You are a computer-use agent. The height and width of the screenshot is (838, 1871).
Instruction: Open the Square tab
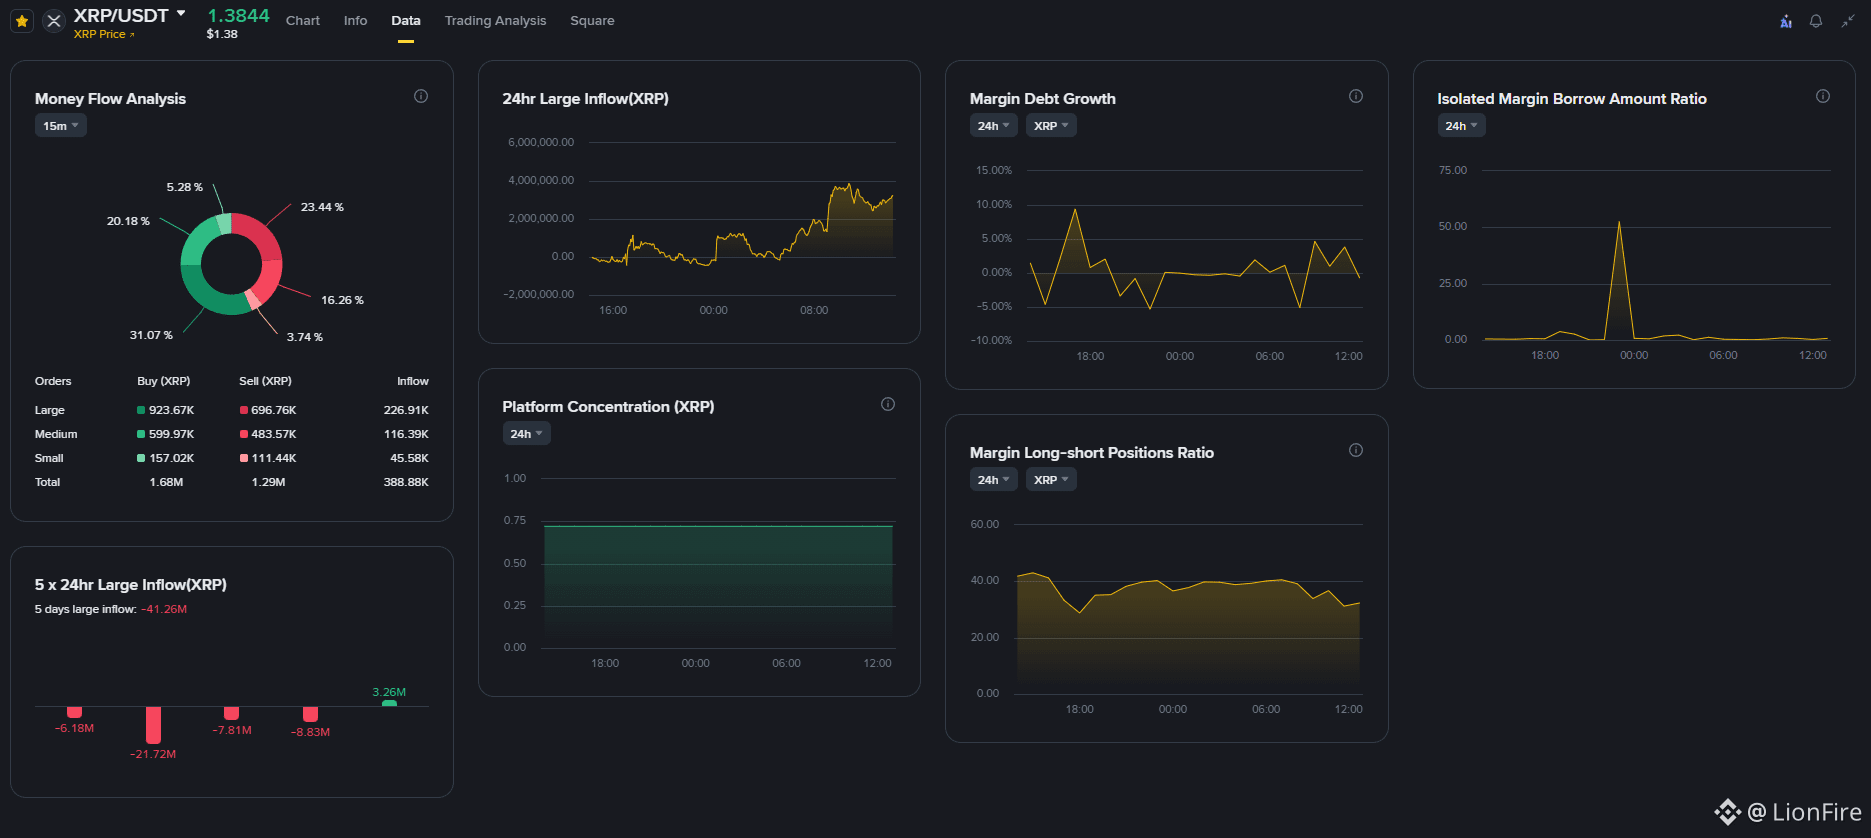coord(592,21)
